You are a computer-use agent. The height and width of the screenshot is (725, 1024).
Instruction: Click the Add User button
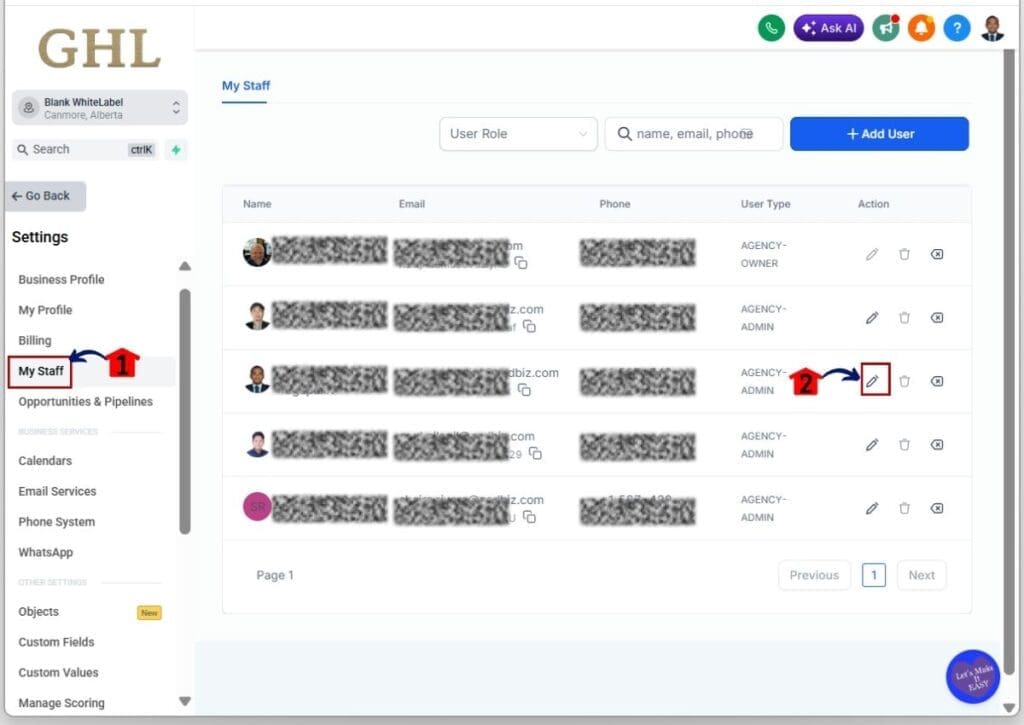879,133
